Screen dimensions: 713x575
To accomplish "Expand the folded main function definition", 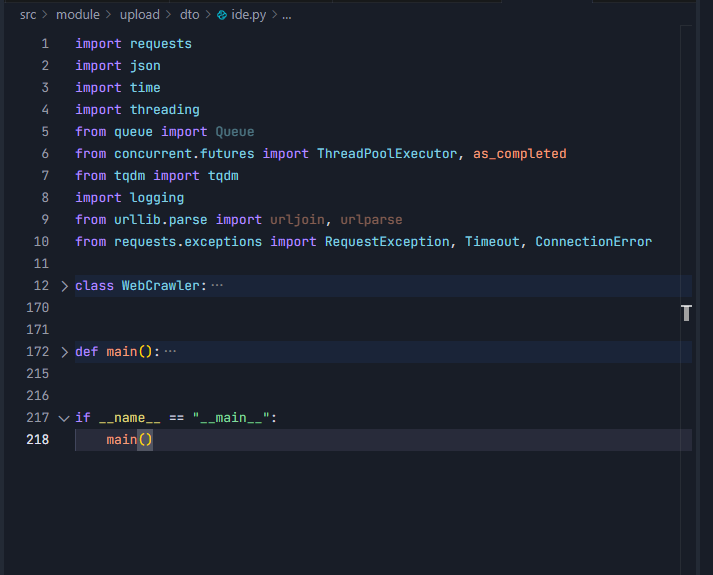I will coord(65,352).
